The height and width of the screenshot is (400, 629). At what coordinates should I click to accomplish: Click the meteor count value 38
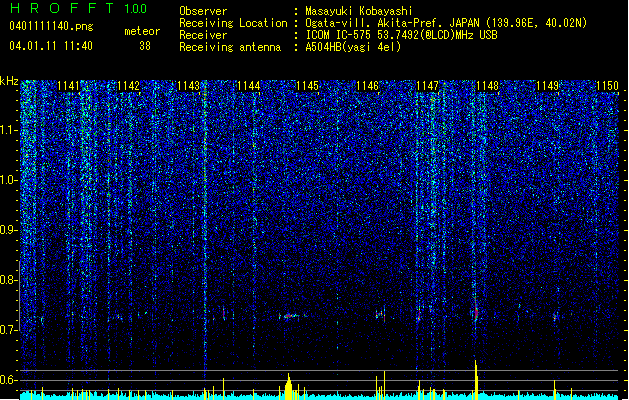(145, 46)
